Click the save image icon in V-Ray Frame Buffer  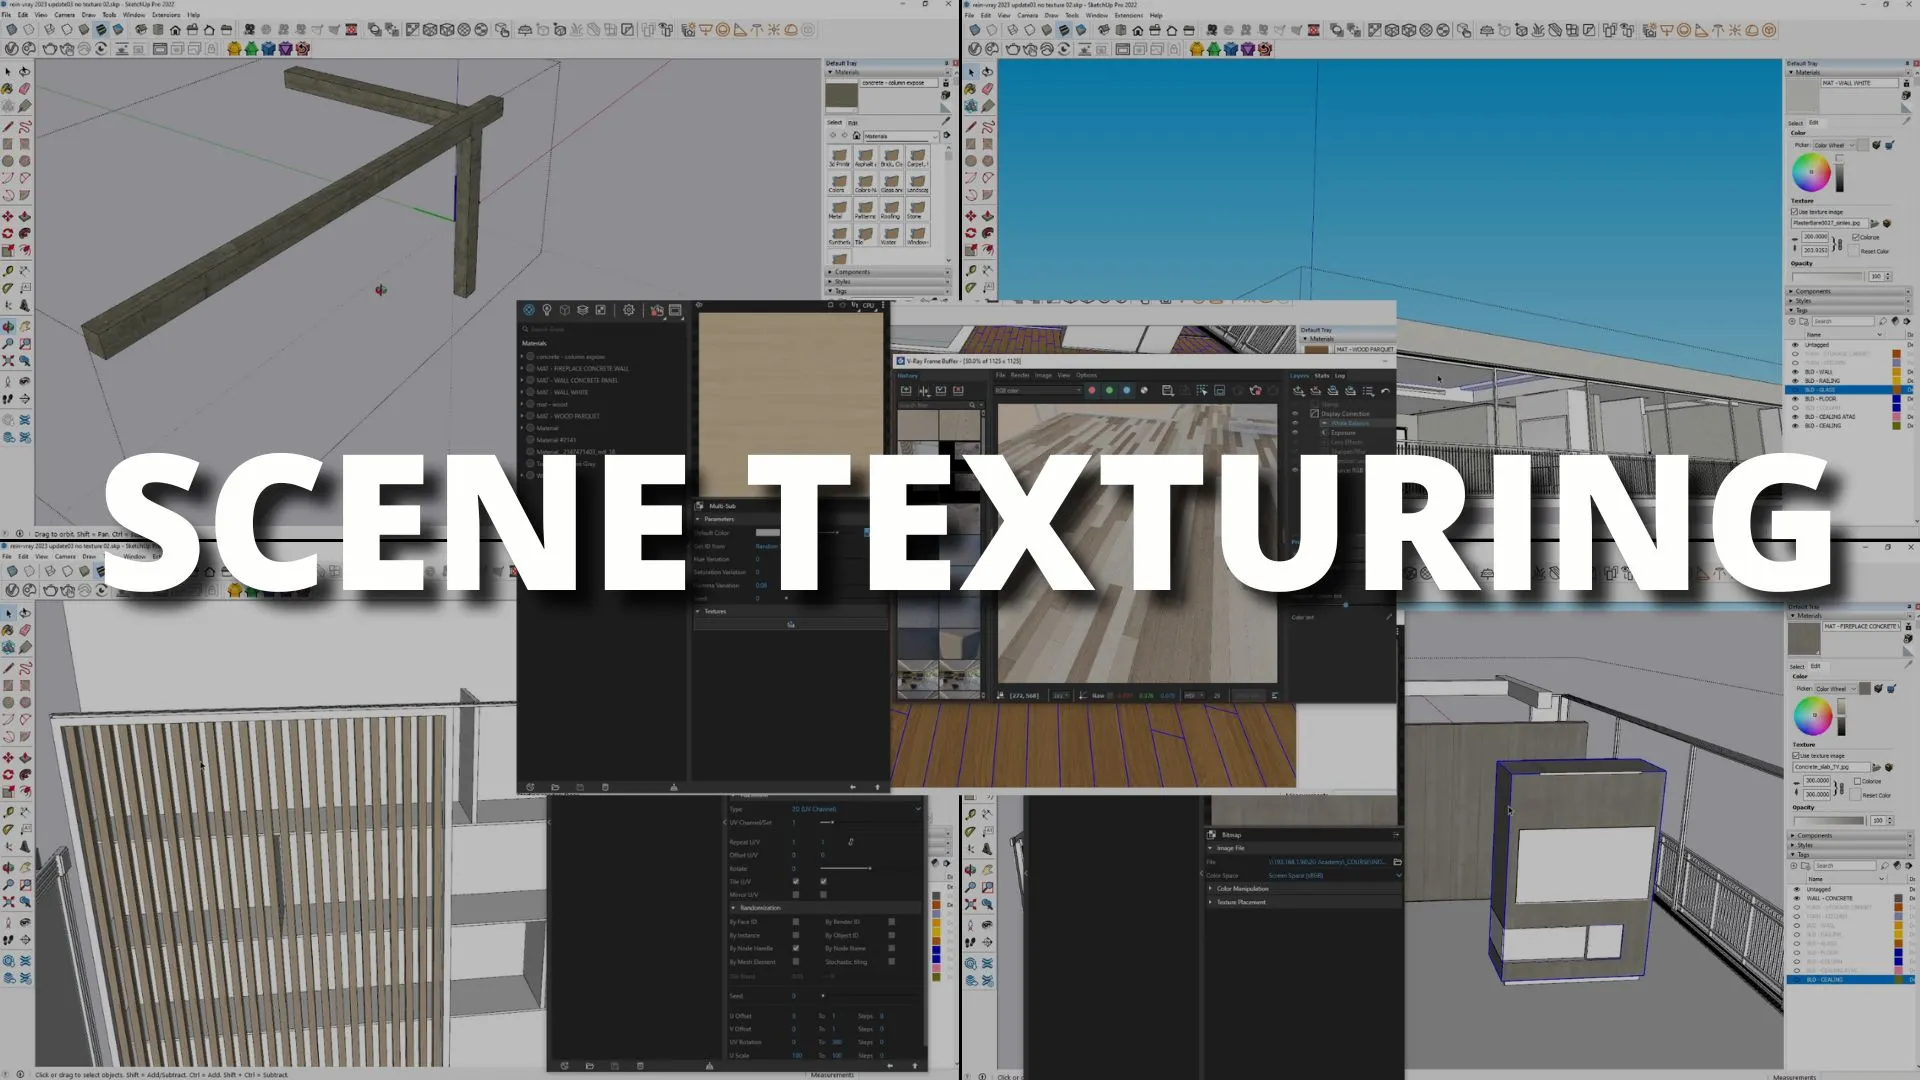(x=1167, y=391)
